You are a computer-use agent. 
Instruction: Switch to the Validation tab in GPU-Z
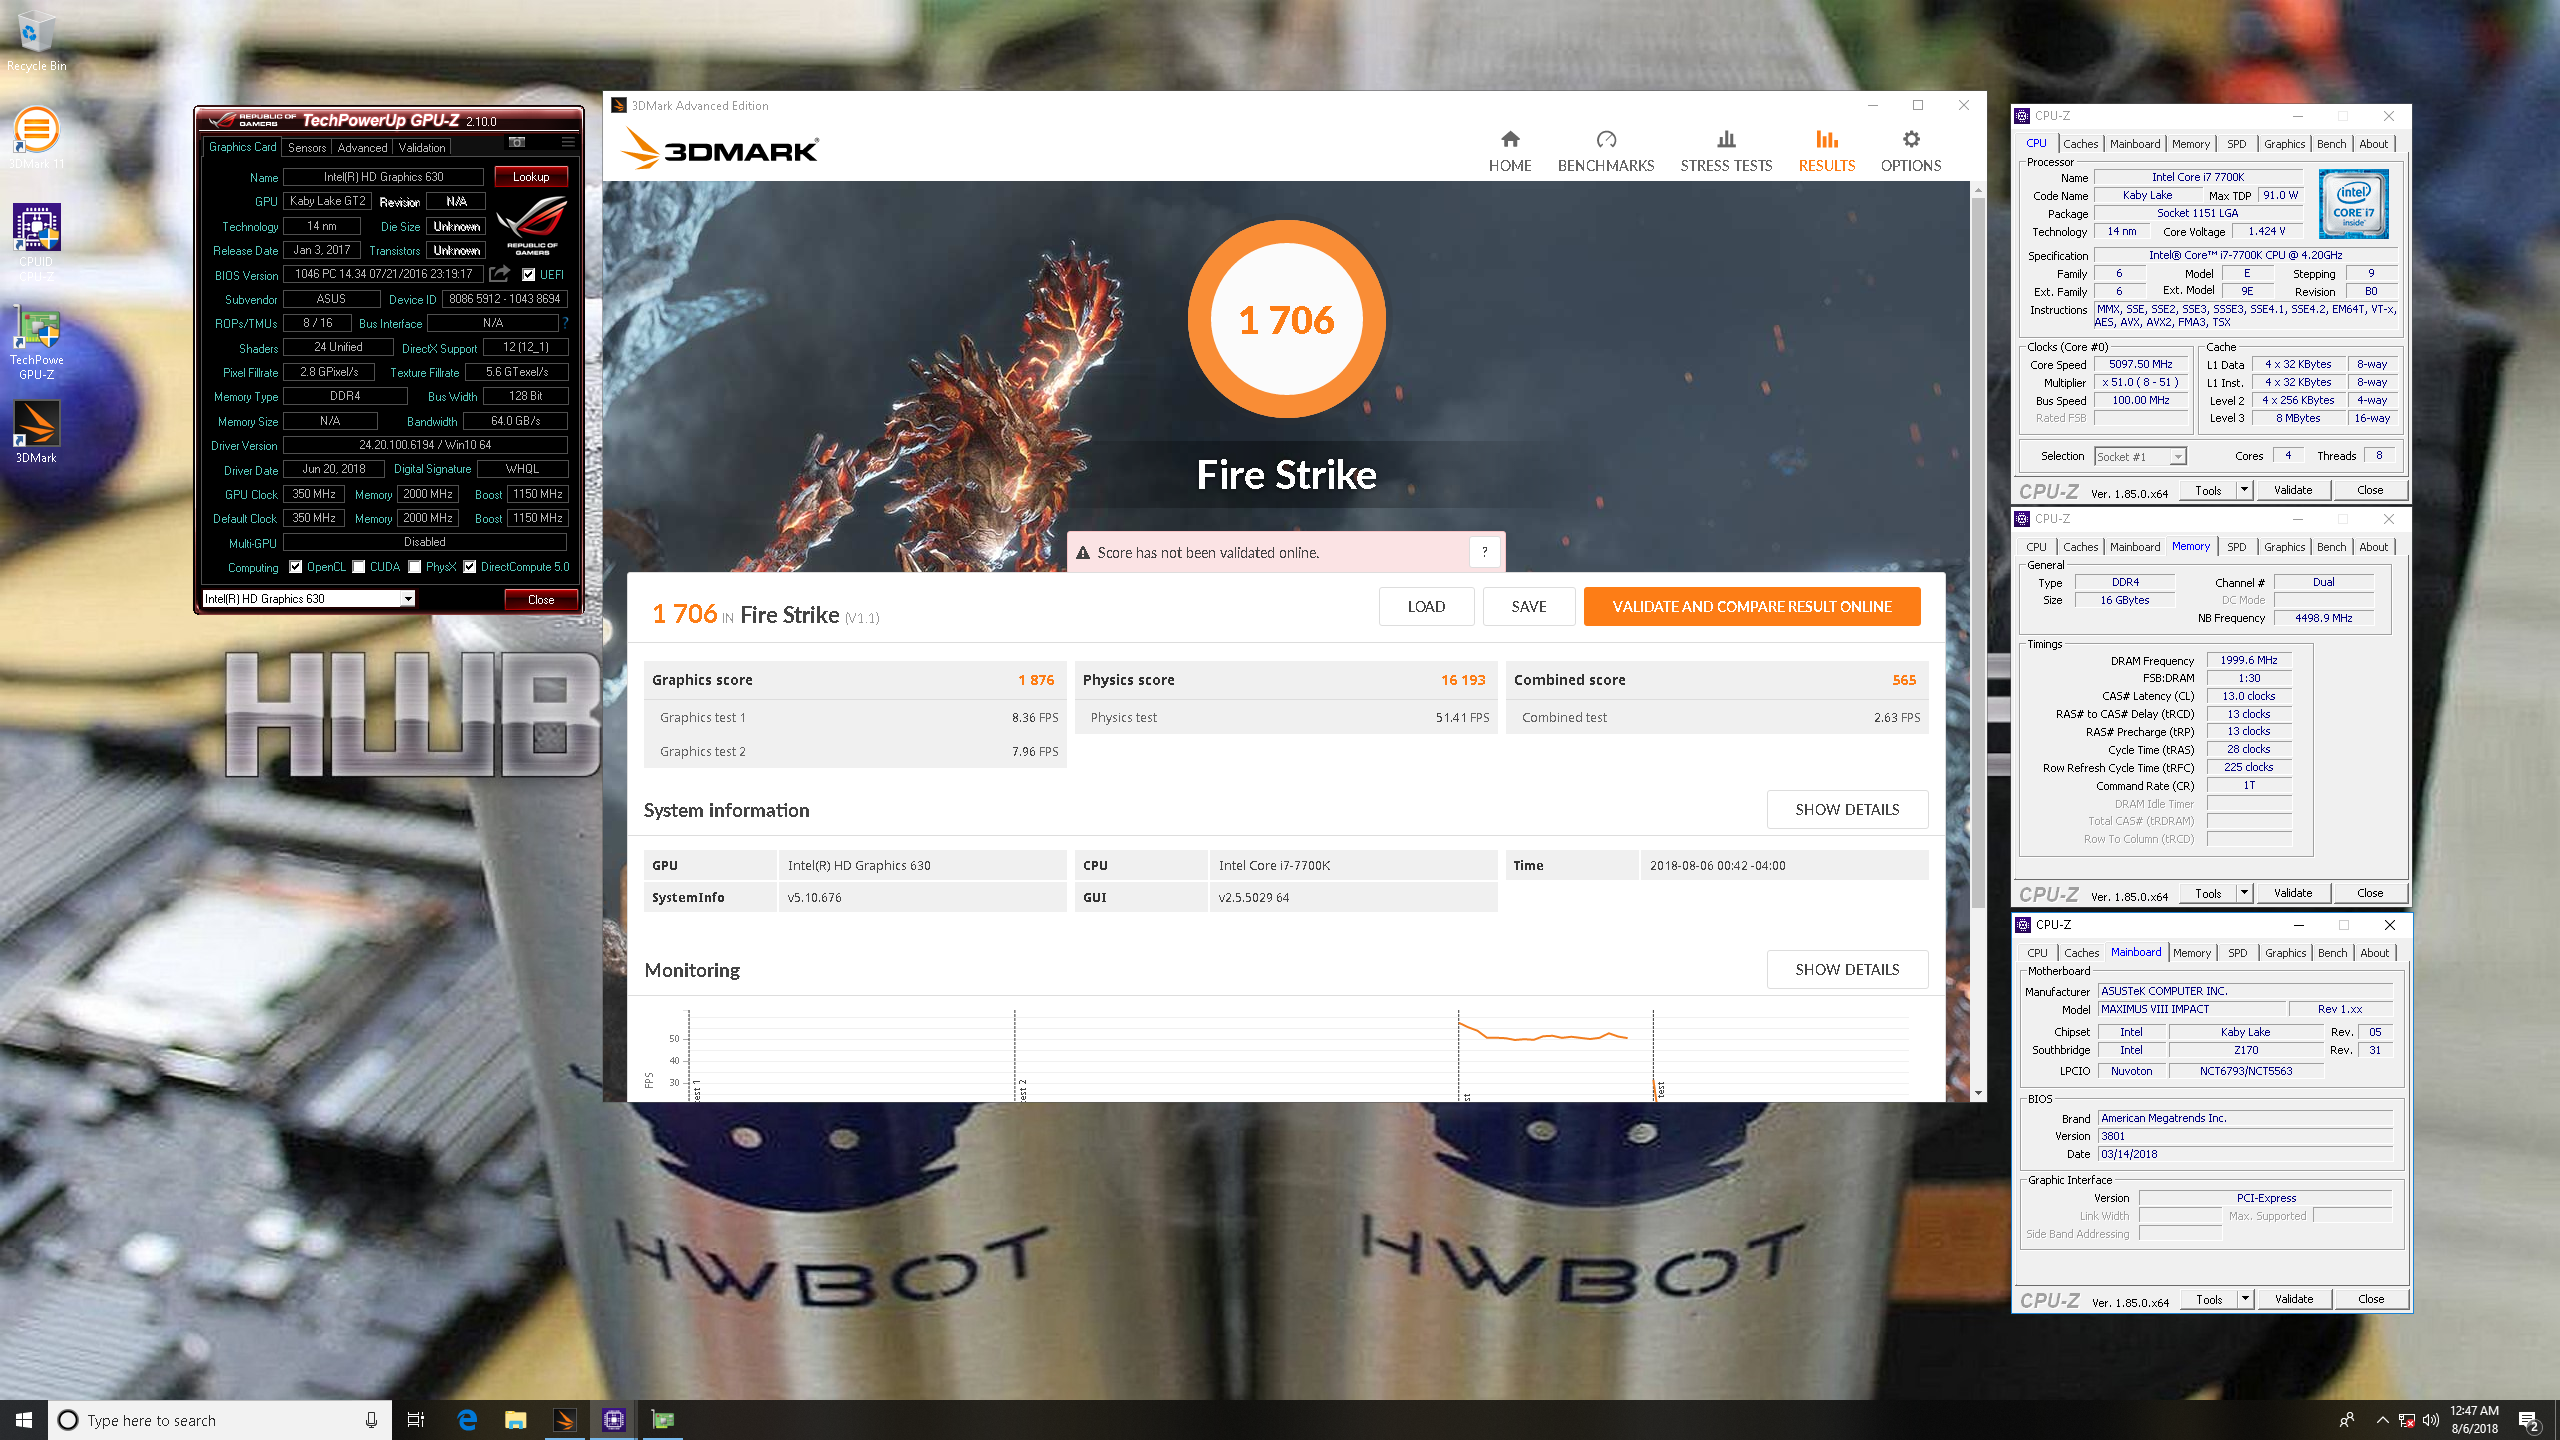(x=422, y=147)
